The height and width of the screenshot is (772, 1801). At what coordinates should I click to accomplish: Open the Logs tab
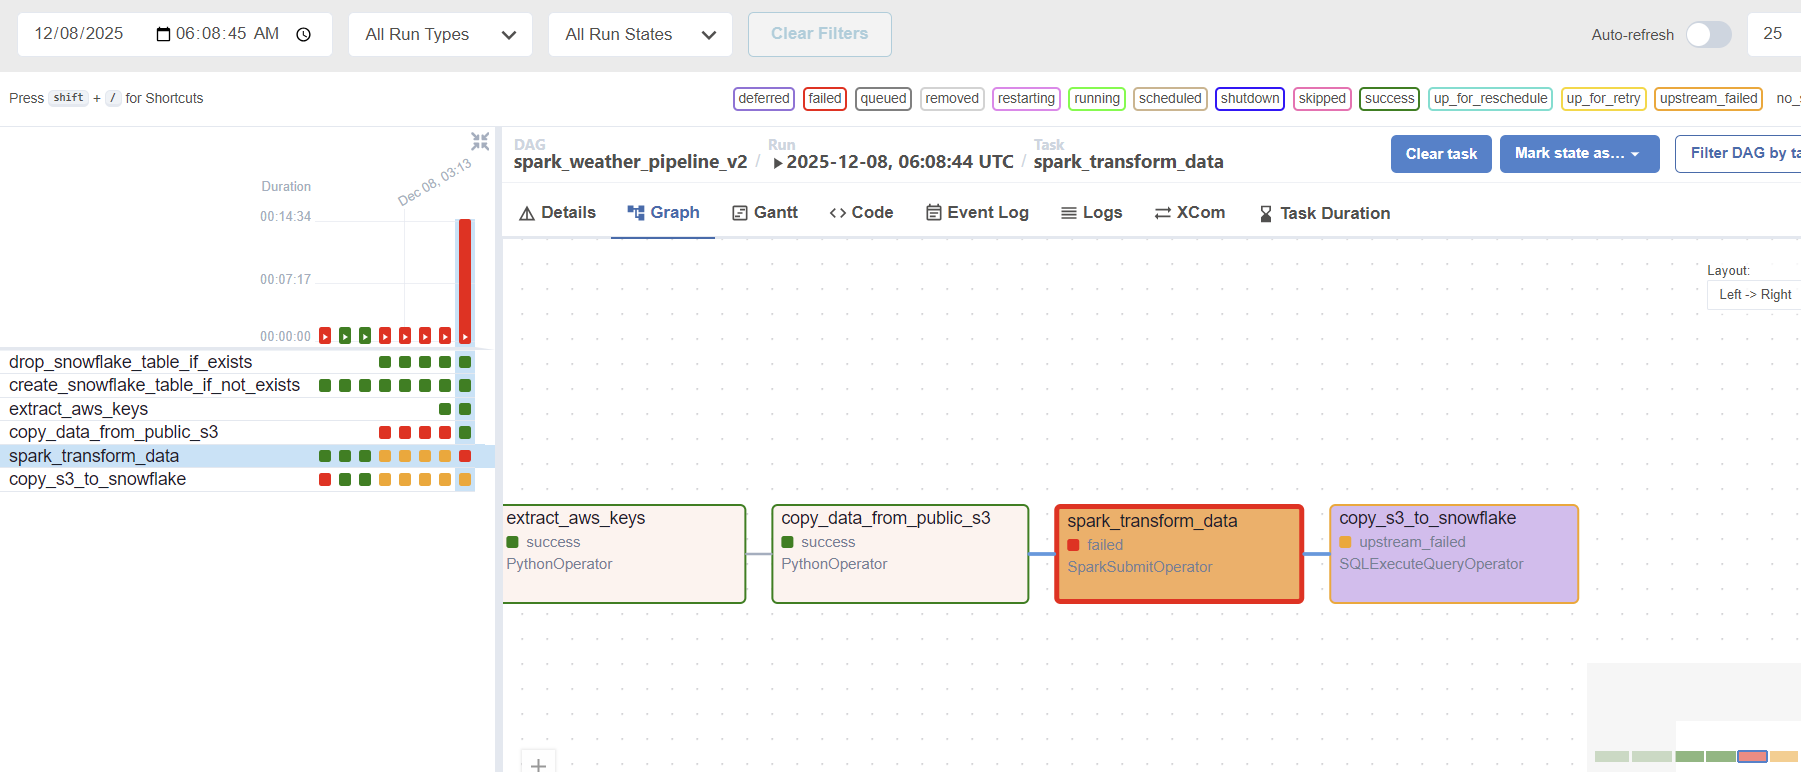click(1091, 212)
